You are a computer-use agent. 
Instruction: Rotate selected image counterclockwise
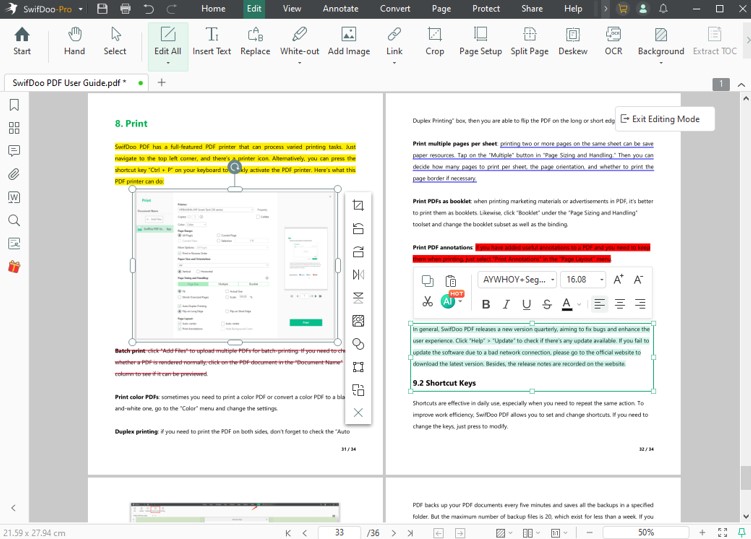(358, 229)
